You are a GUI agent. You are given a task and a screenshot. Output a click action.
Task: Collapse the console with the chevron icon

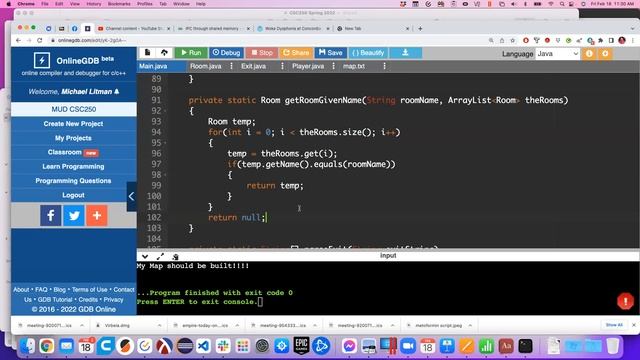tap(145, 256)
